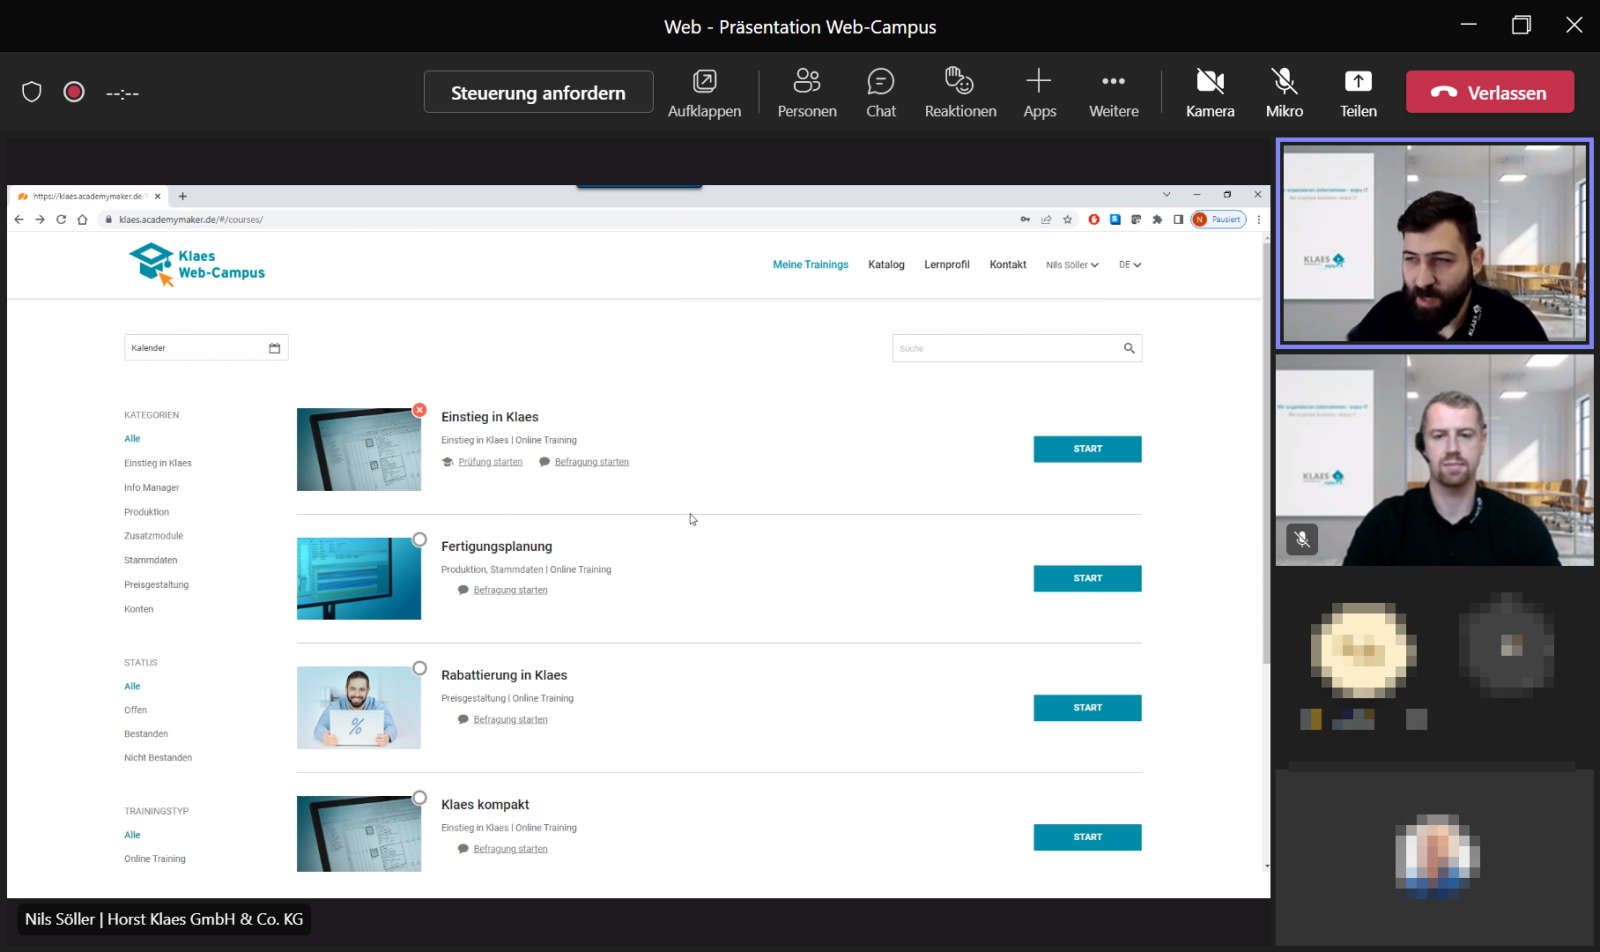This screenshot has height=952, width=1600.
Task: Click Teilen share screen icon
Action: point(1358,81)
